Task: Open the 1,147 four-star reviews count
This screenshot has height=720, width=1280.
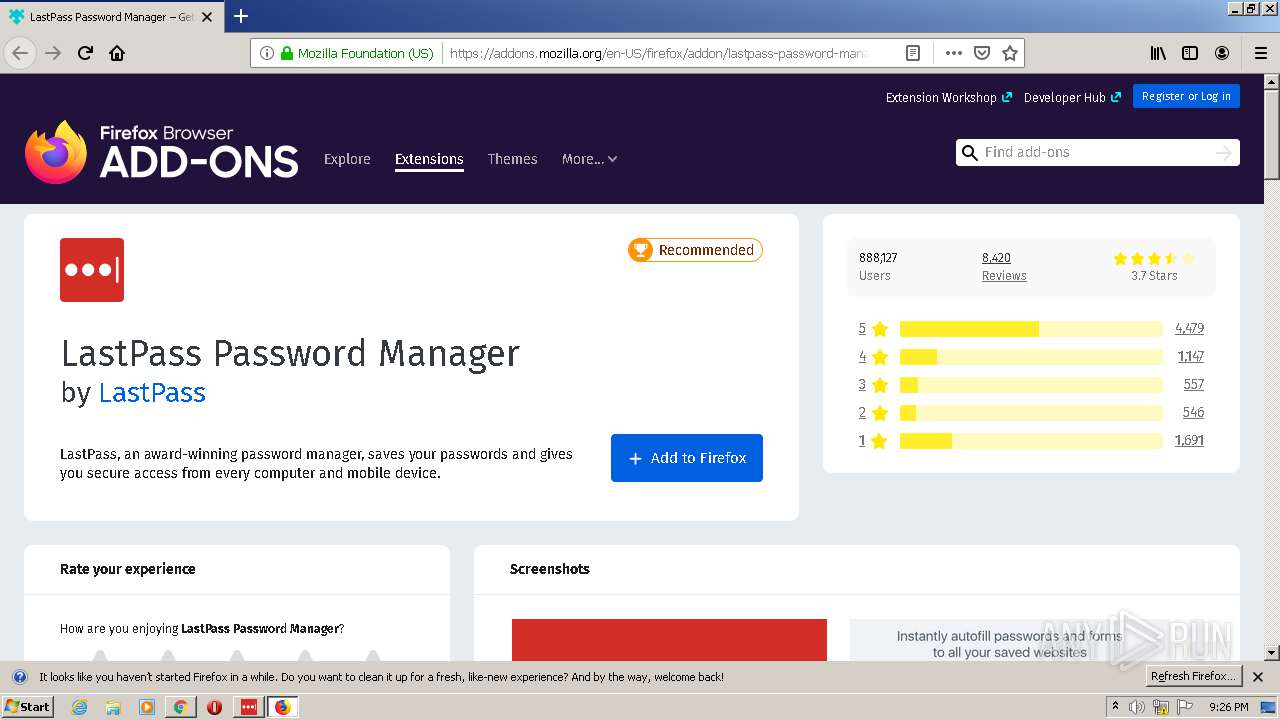Action: pyautogui.click(x=1190, y=356)
